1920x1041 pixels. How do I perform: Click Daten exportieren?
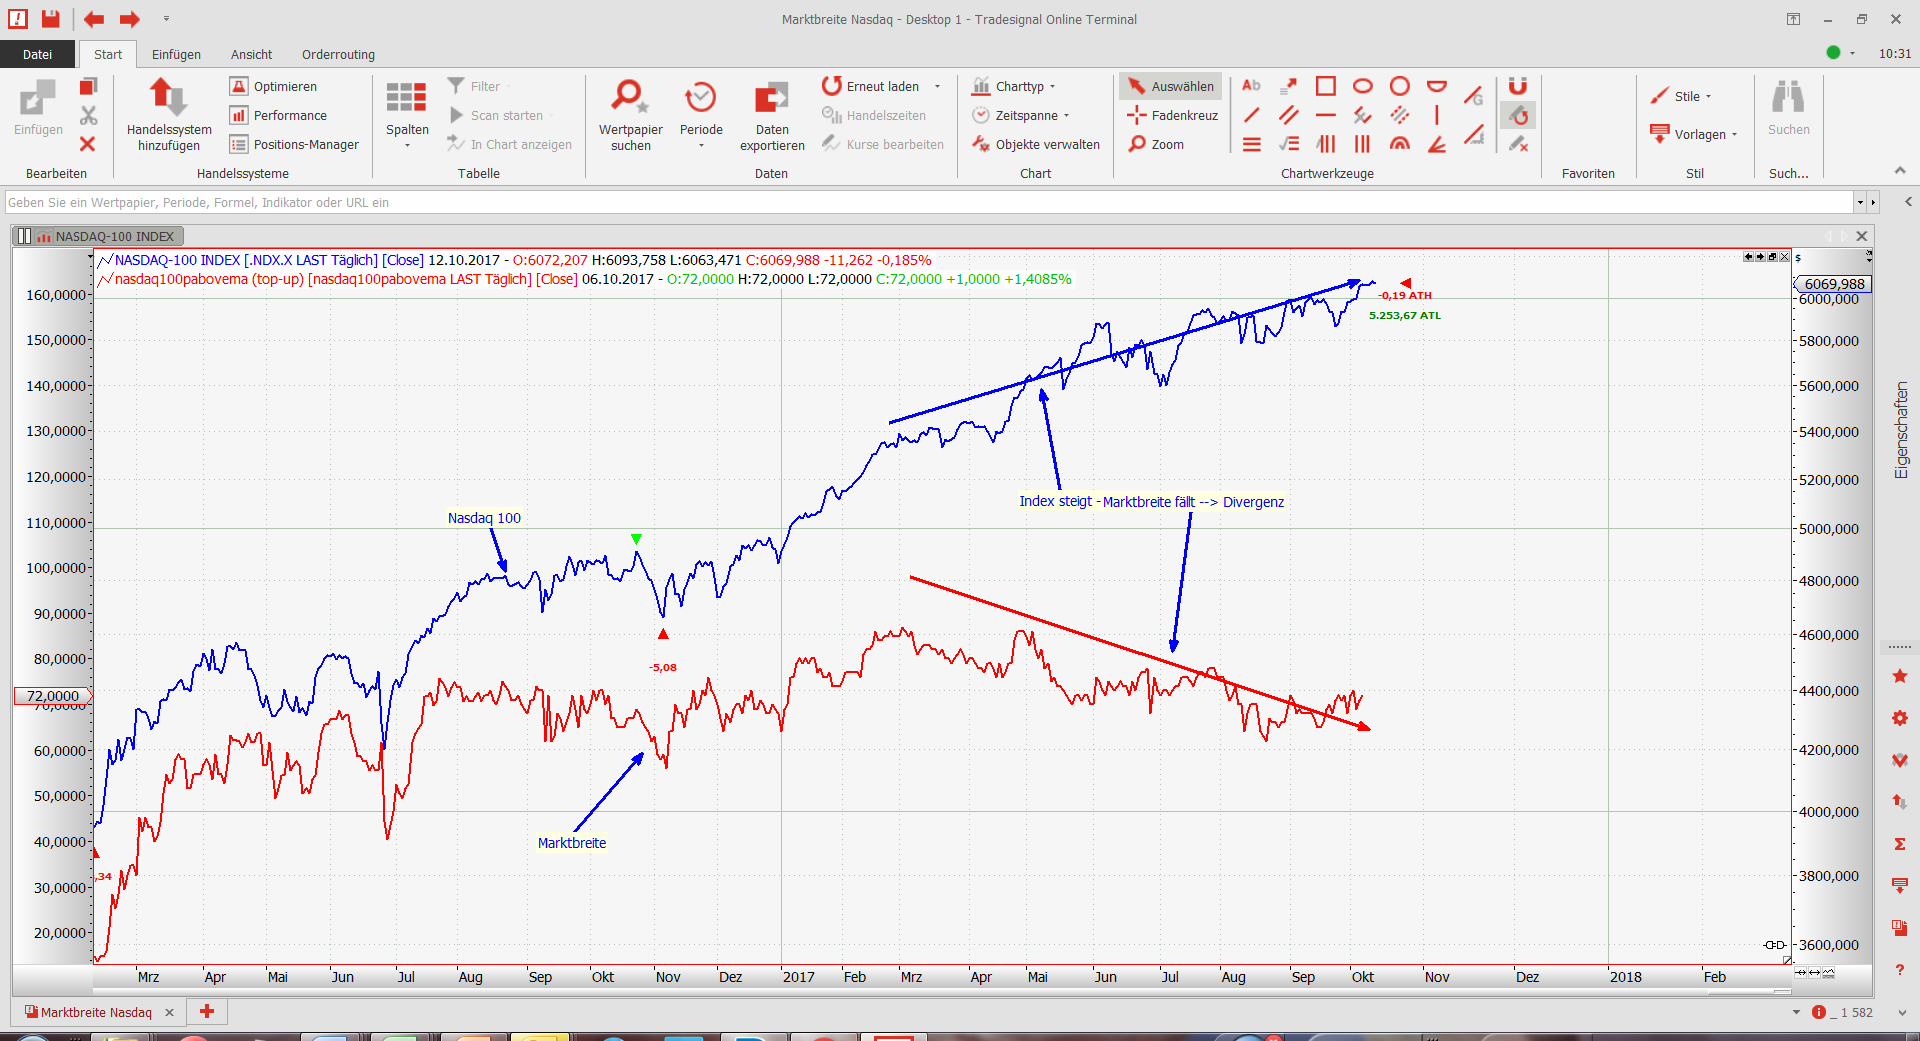click(x=771, y=114)
